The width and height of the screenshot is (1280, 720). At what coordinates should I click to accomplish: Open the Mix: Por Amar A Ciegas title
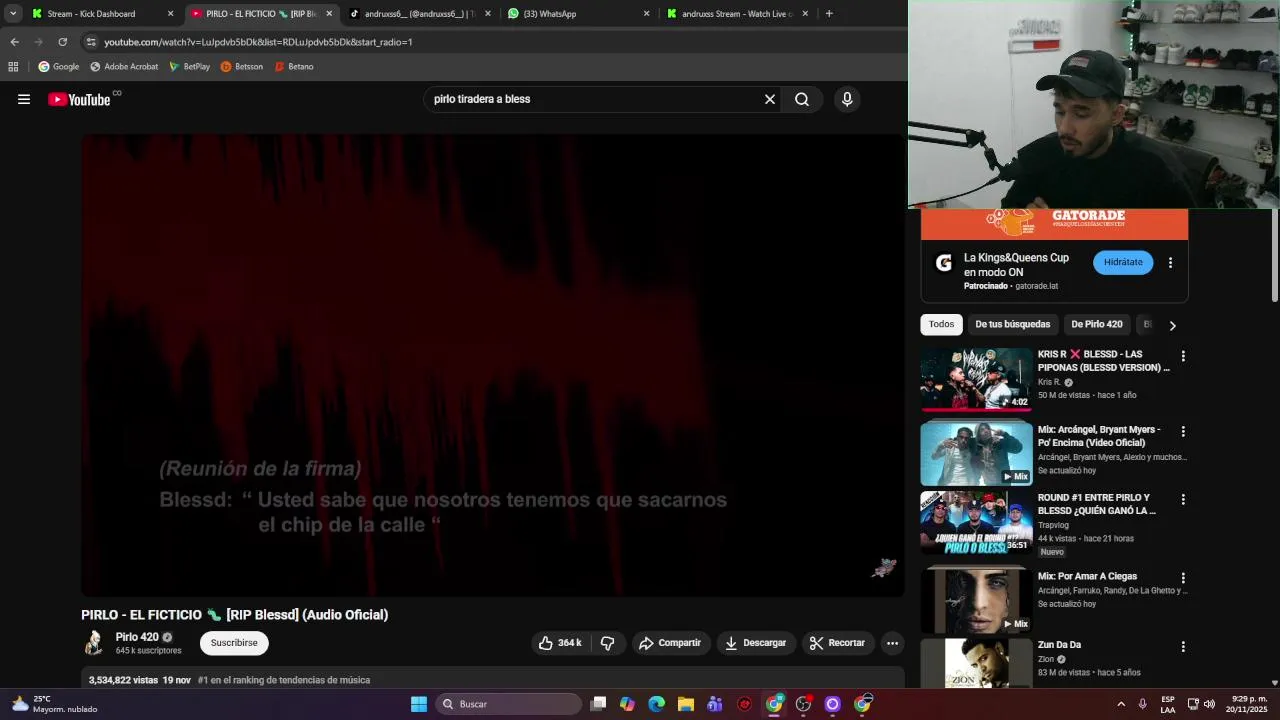click(x=1087, y=576)
